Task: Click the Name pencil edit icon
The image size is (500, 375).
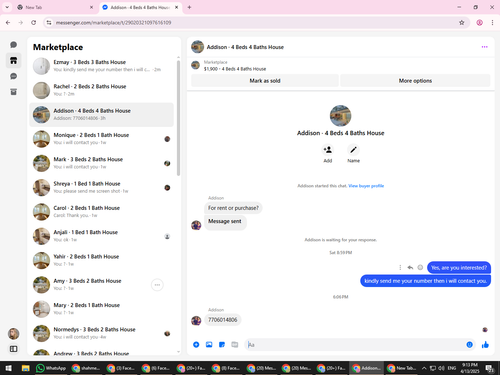Action: [x=353, y=150]
